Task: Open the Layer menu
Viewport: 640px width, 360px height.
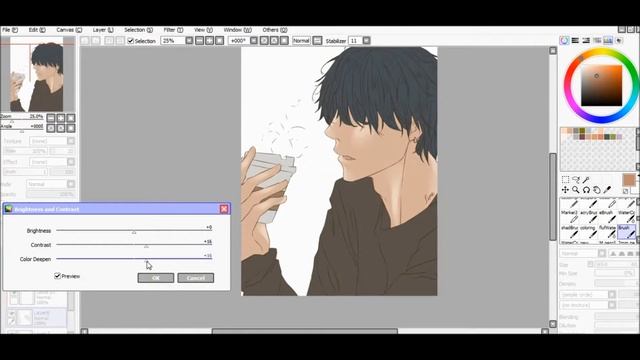Action: coord(103,30)
